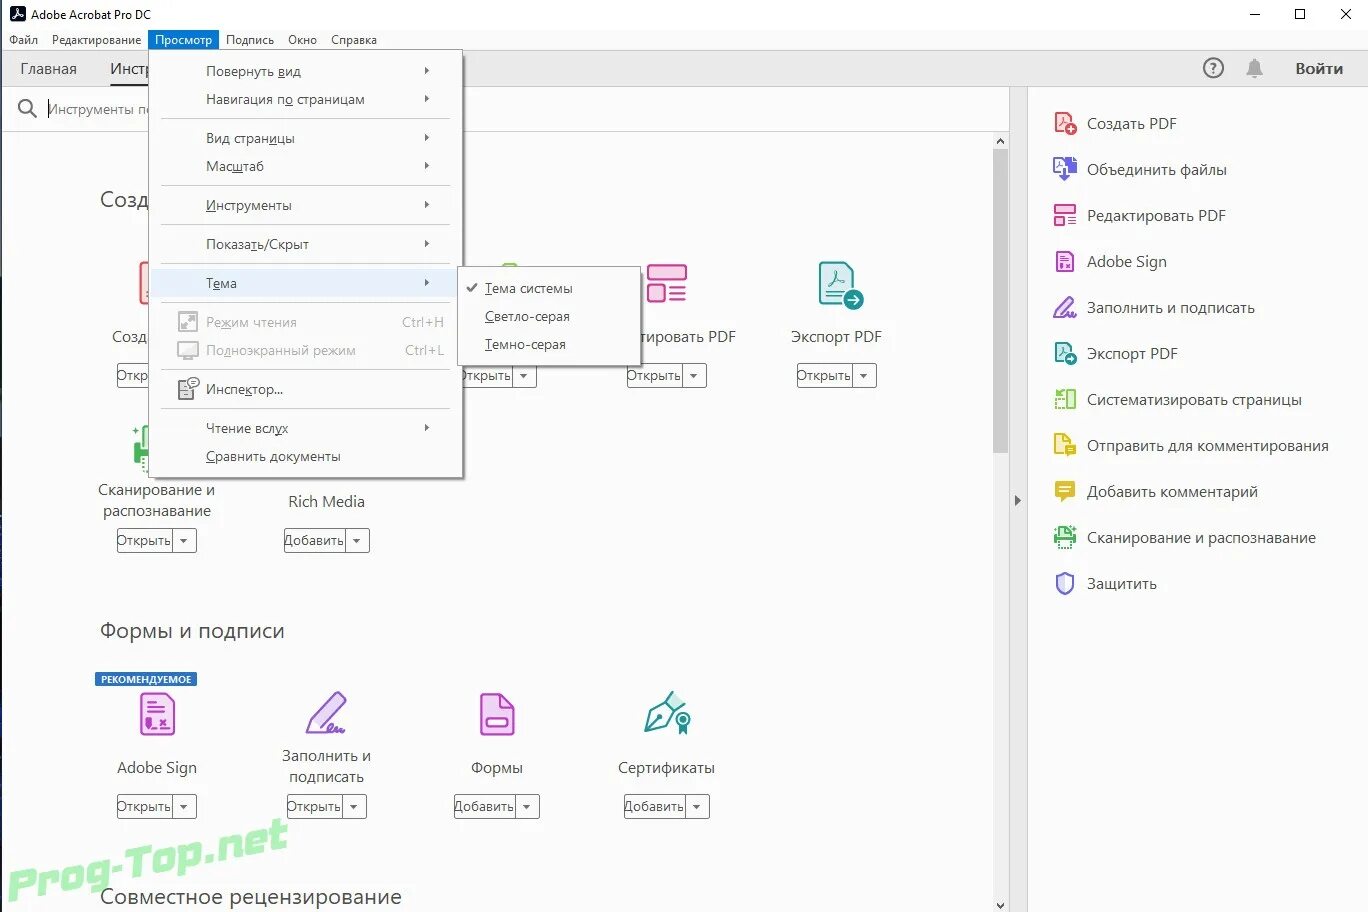Click the Систематизировать страницы icon

[1065, 399]
